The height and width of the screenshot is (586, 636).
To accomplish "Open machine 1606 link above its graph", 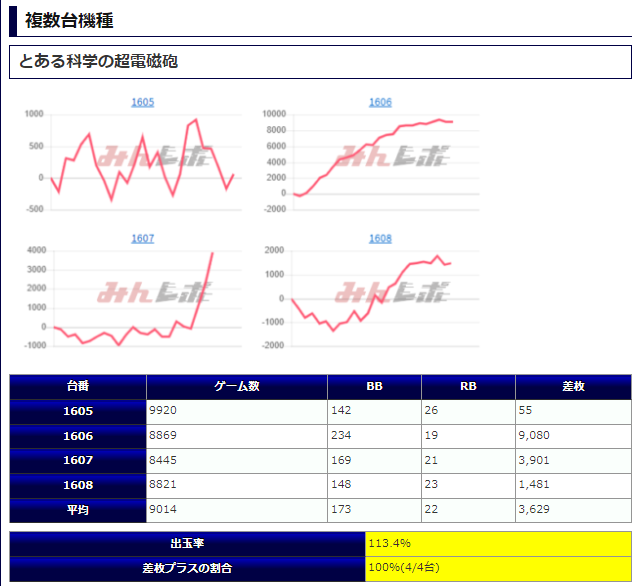I will (380, 102).
